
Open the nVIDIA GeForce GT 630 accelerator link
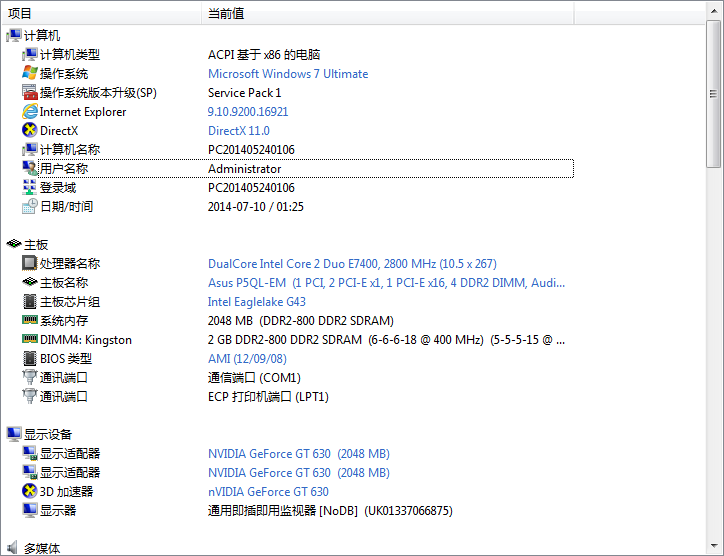coord(268,492)
